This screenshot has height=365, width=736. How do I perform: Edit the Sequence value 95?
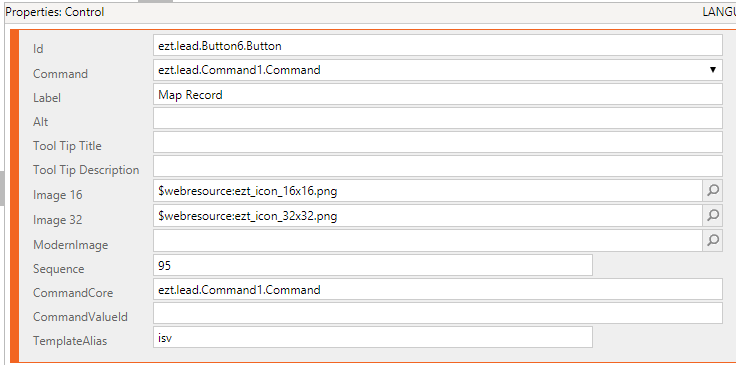[x=373, y=265]
